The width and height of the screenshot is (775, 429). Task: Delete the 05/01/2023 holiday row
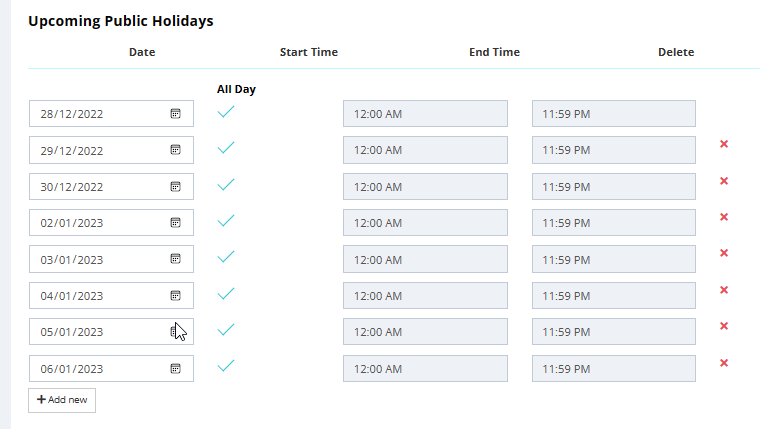tap(724, 326)
